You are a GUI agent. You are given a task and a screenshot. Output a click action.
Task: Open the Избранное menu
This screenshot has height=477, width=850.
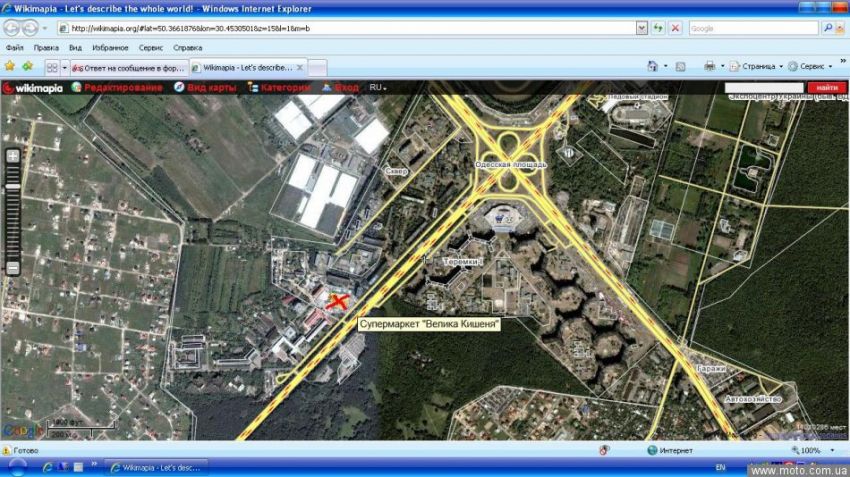(x=110, y=47)
